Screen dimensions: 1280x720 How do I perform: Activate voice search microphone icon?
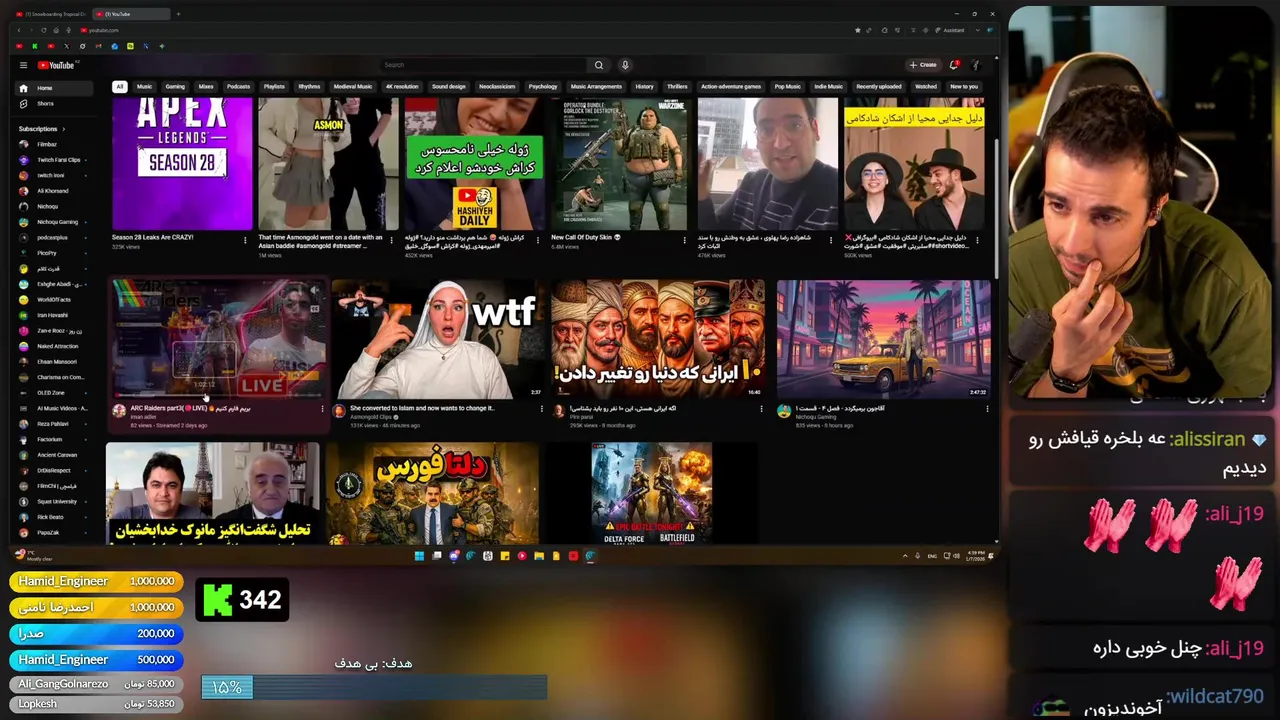coord(625,65)
